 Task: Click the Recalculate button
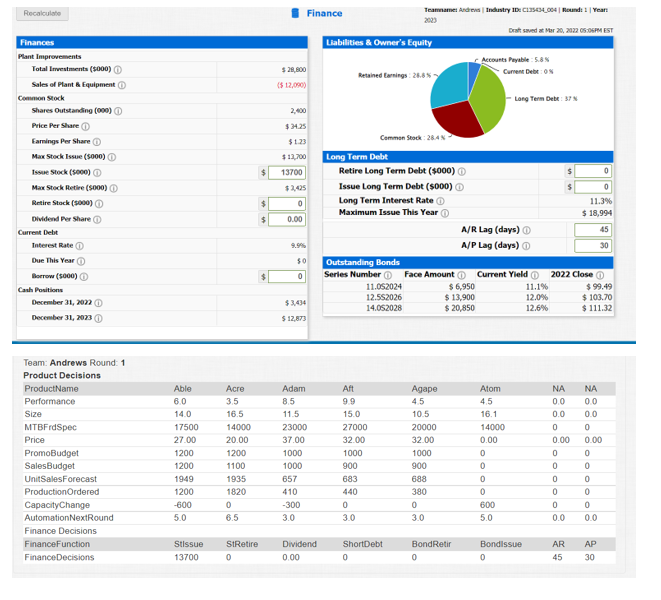point(42,13)
